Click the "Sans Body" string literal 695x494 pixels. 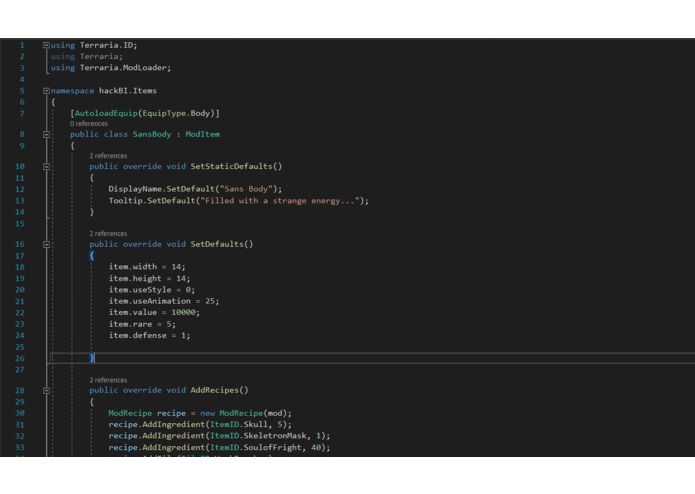pyautogui.click(x=246, y=189)
